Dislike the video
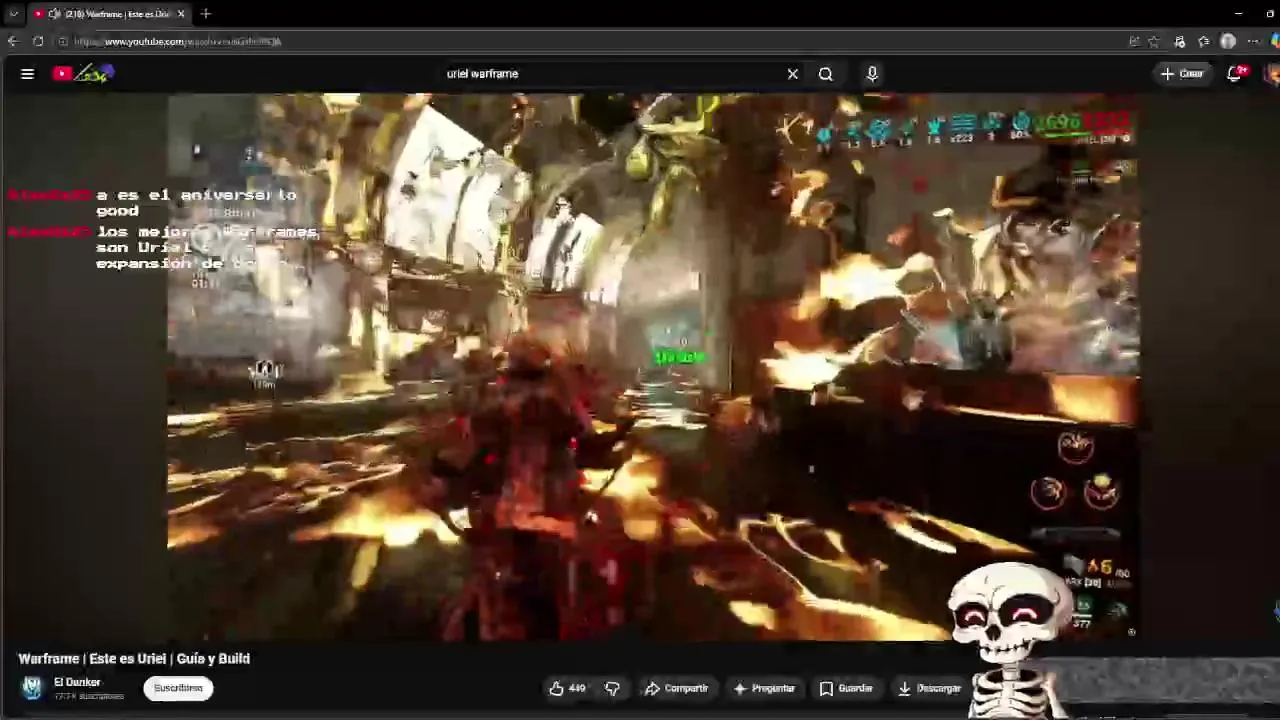The image size is (1280, 720). click(612, 688)
